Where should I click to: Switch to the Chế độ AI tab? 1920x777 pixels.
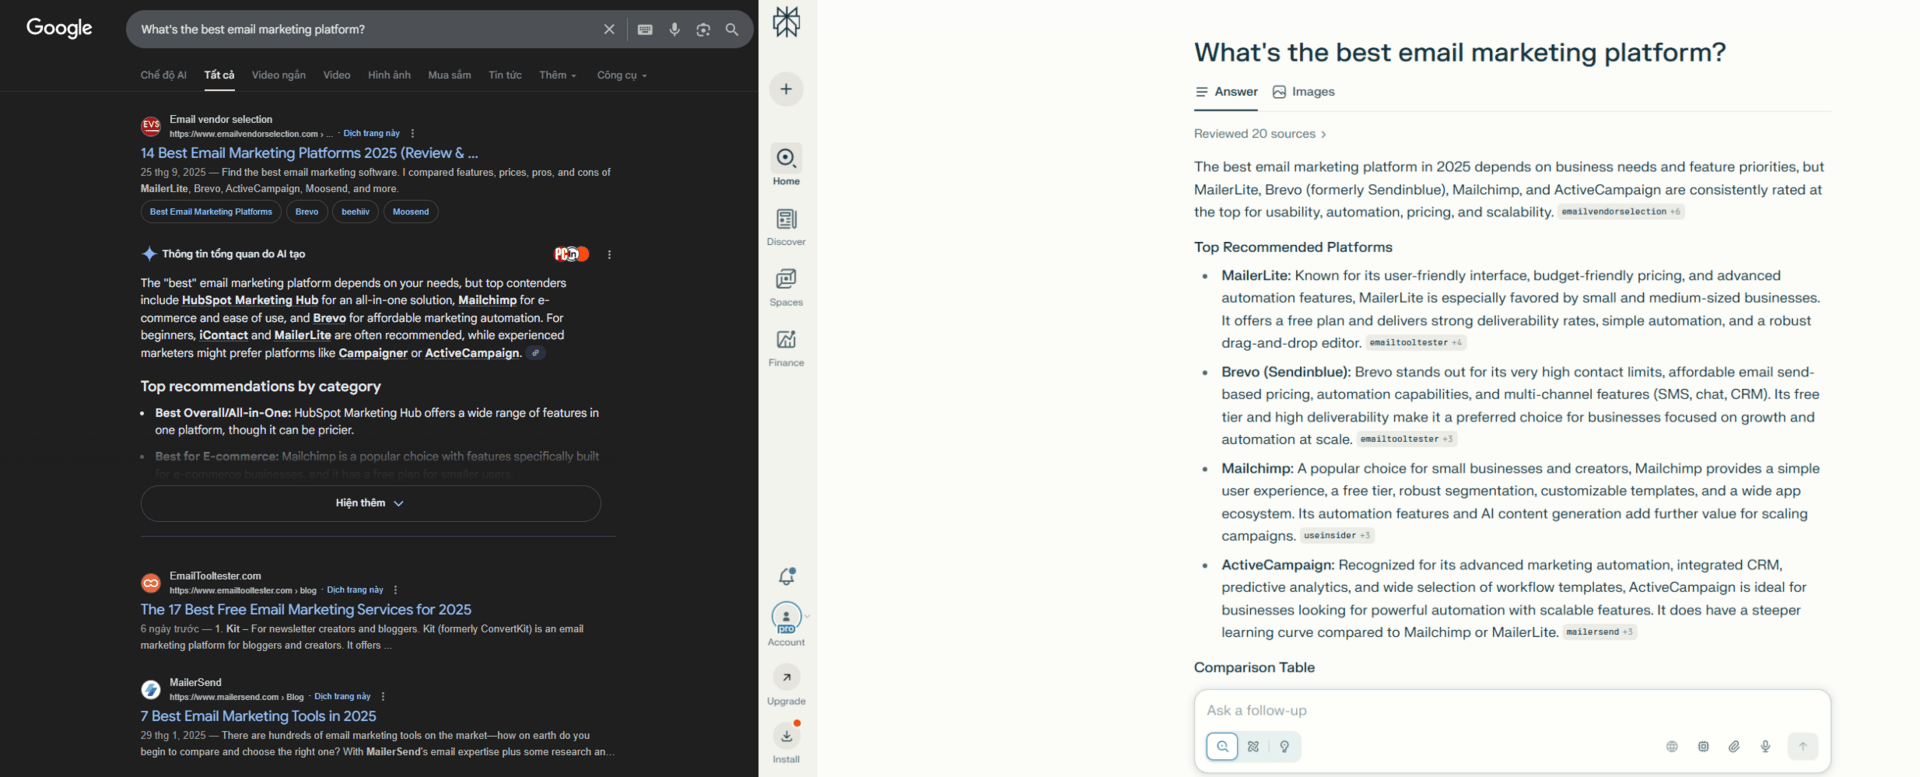(x=163, y=75)
